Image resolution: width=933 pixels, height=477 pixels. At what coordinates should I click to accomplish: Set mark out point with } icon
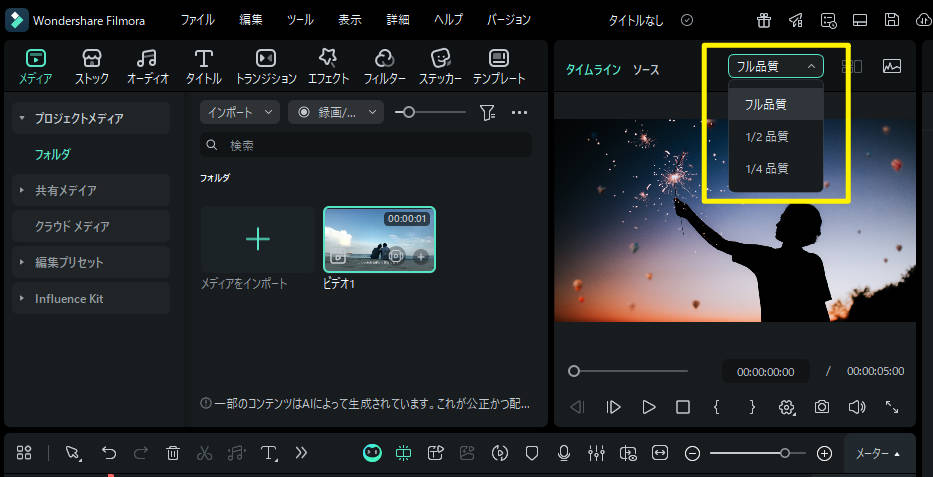pos(752,407)
